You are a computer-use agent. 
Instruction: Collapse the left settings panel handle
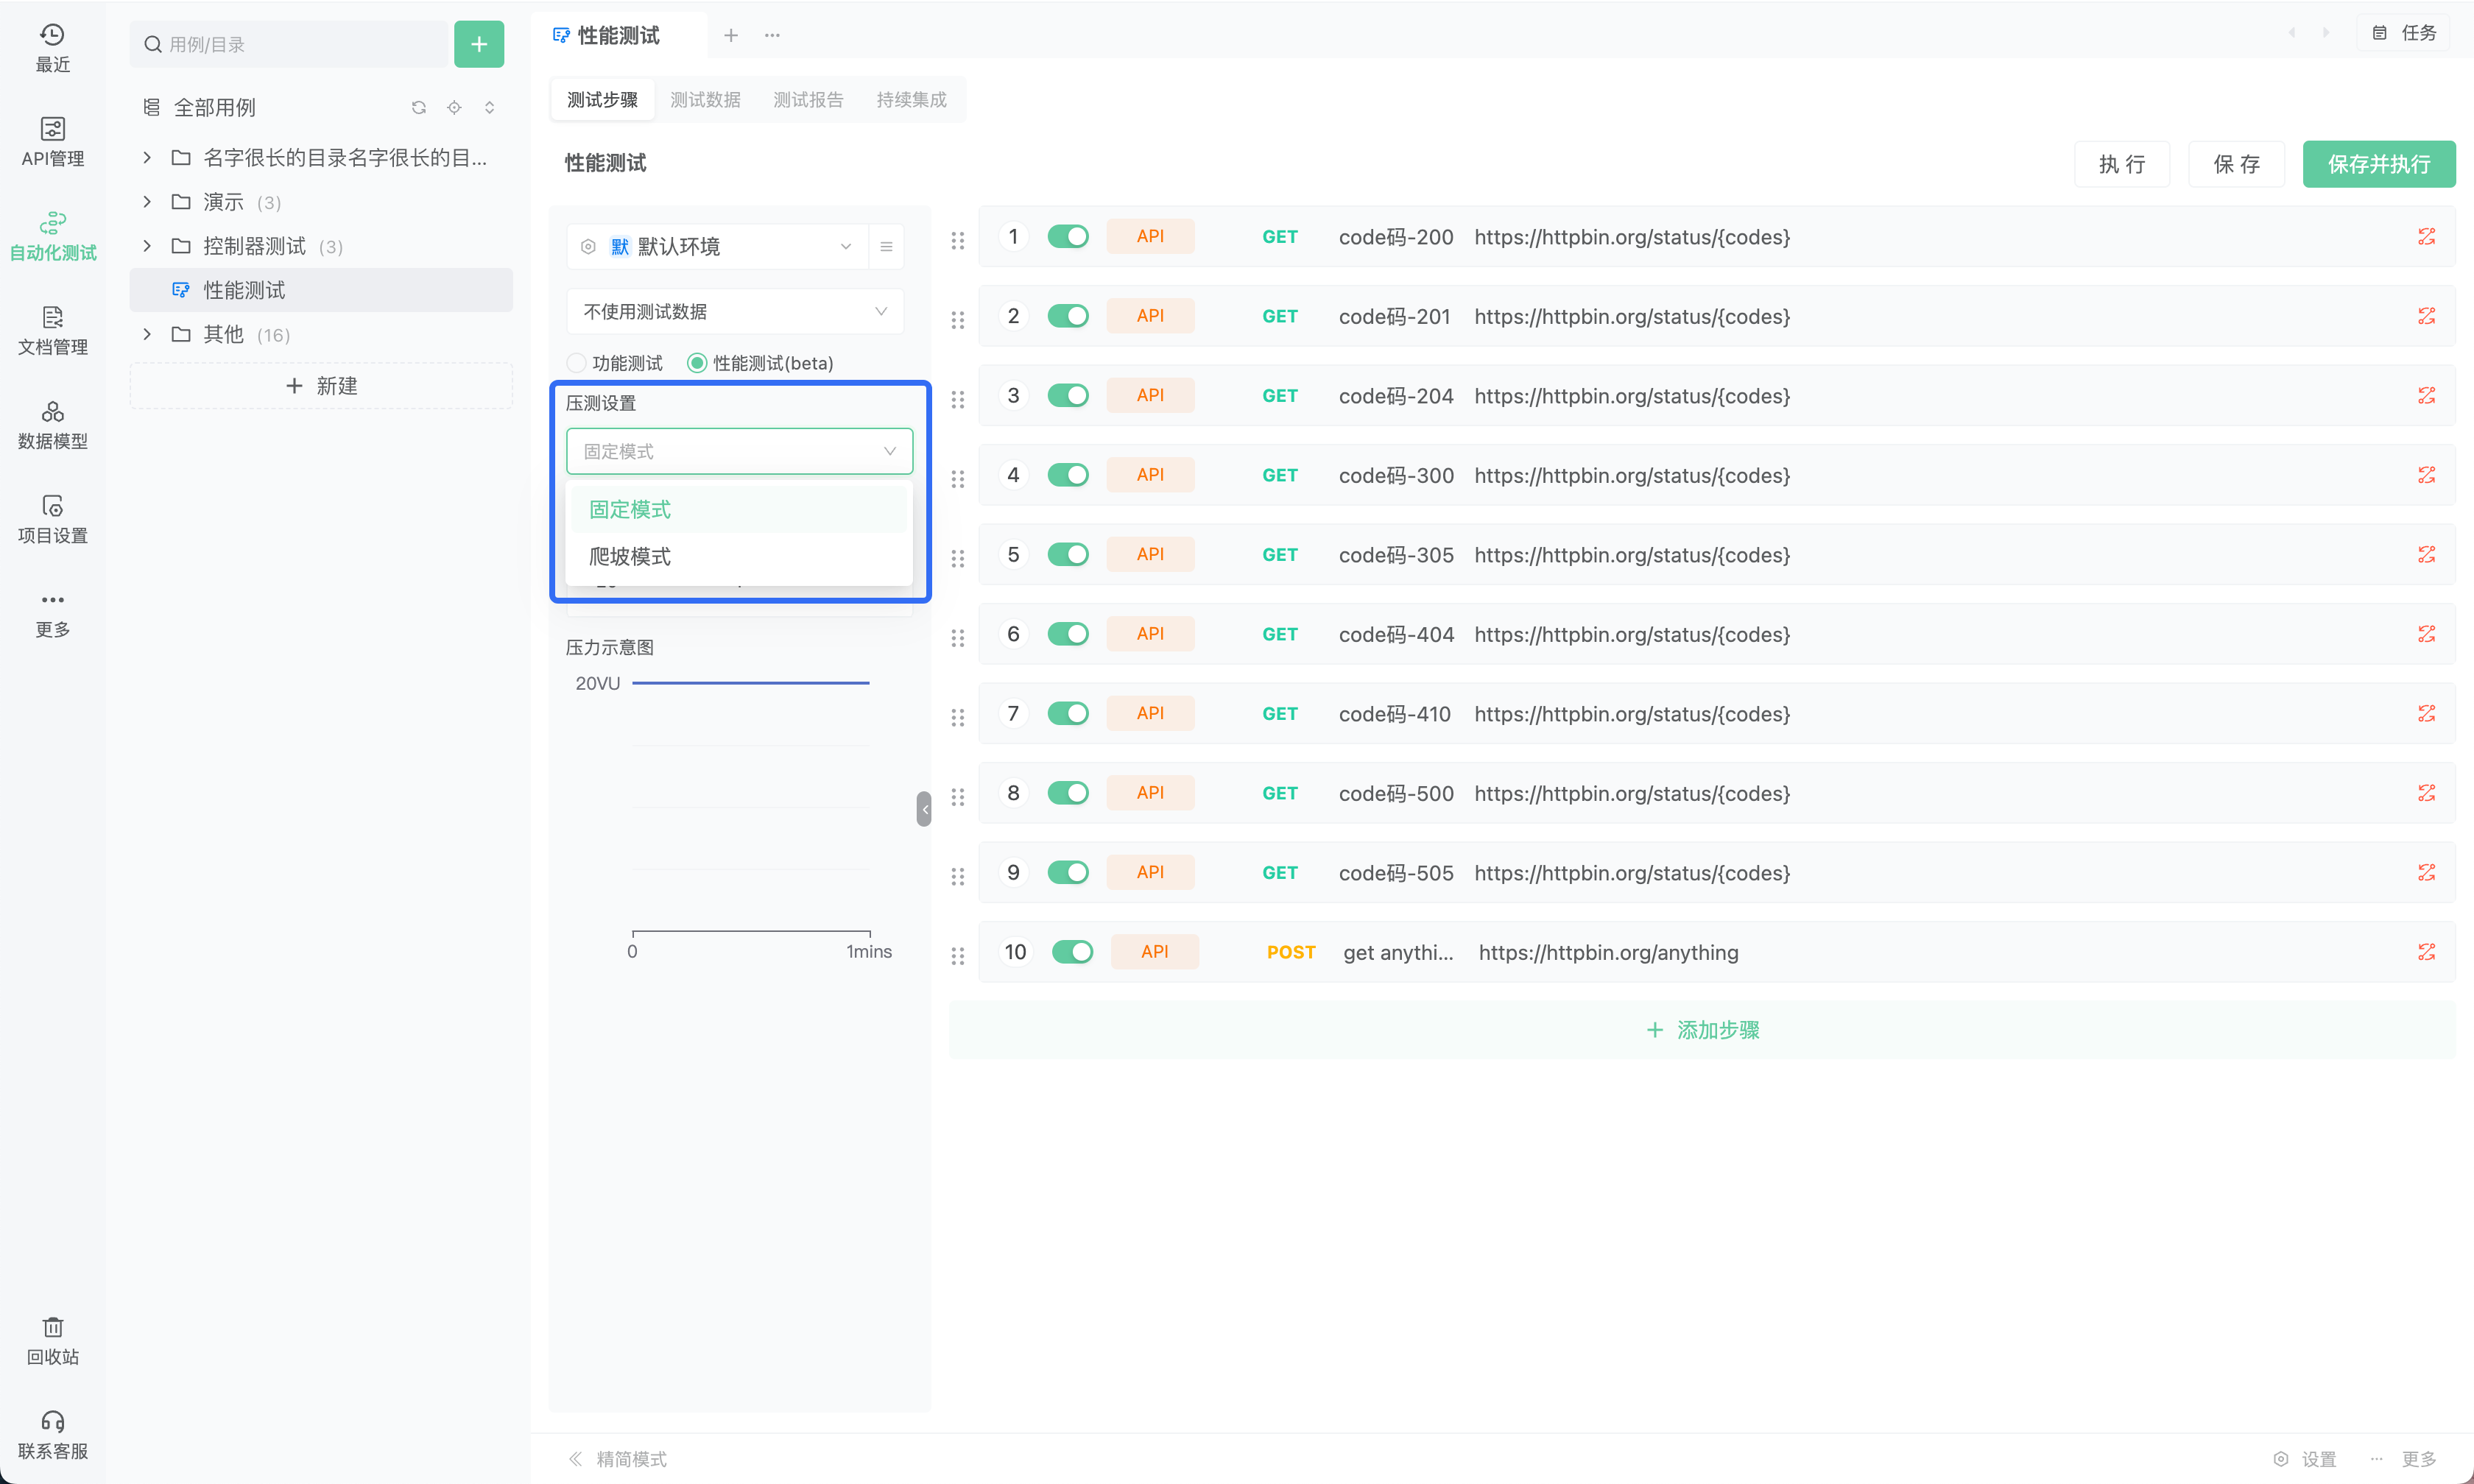click(x=924, y=809)
